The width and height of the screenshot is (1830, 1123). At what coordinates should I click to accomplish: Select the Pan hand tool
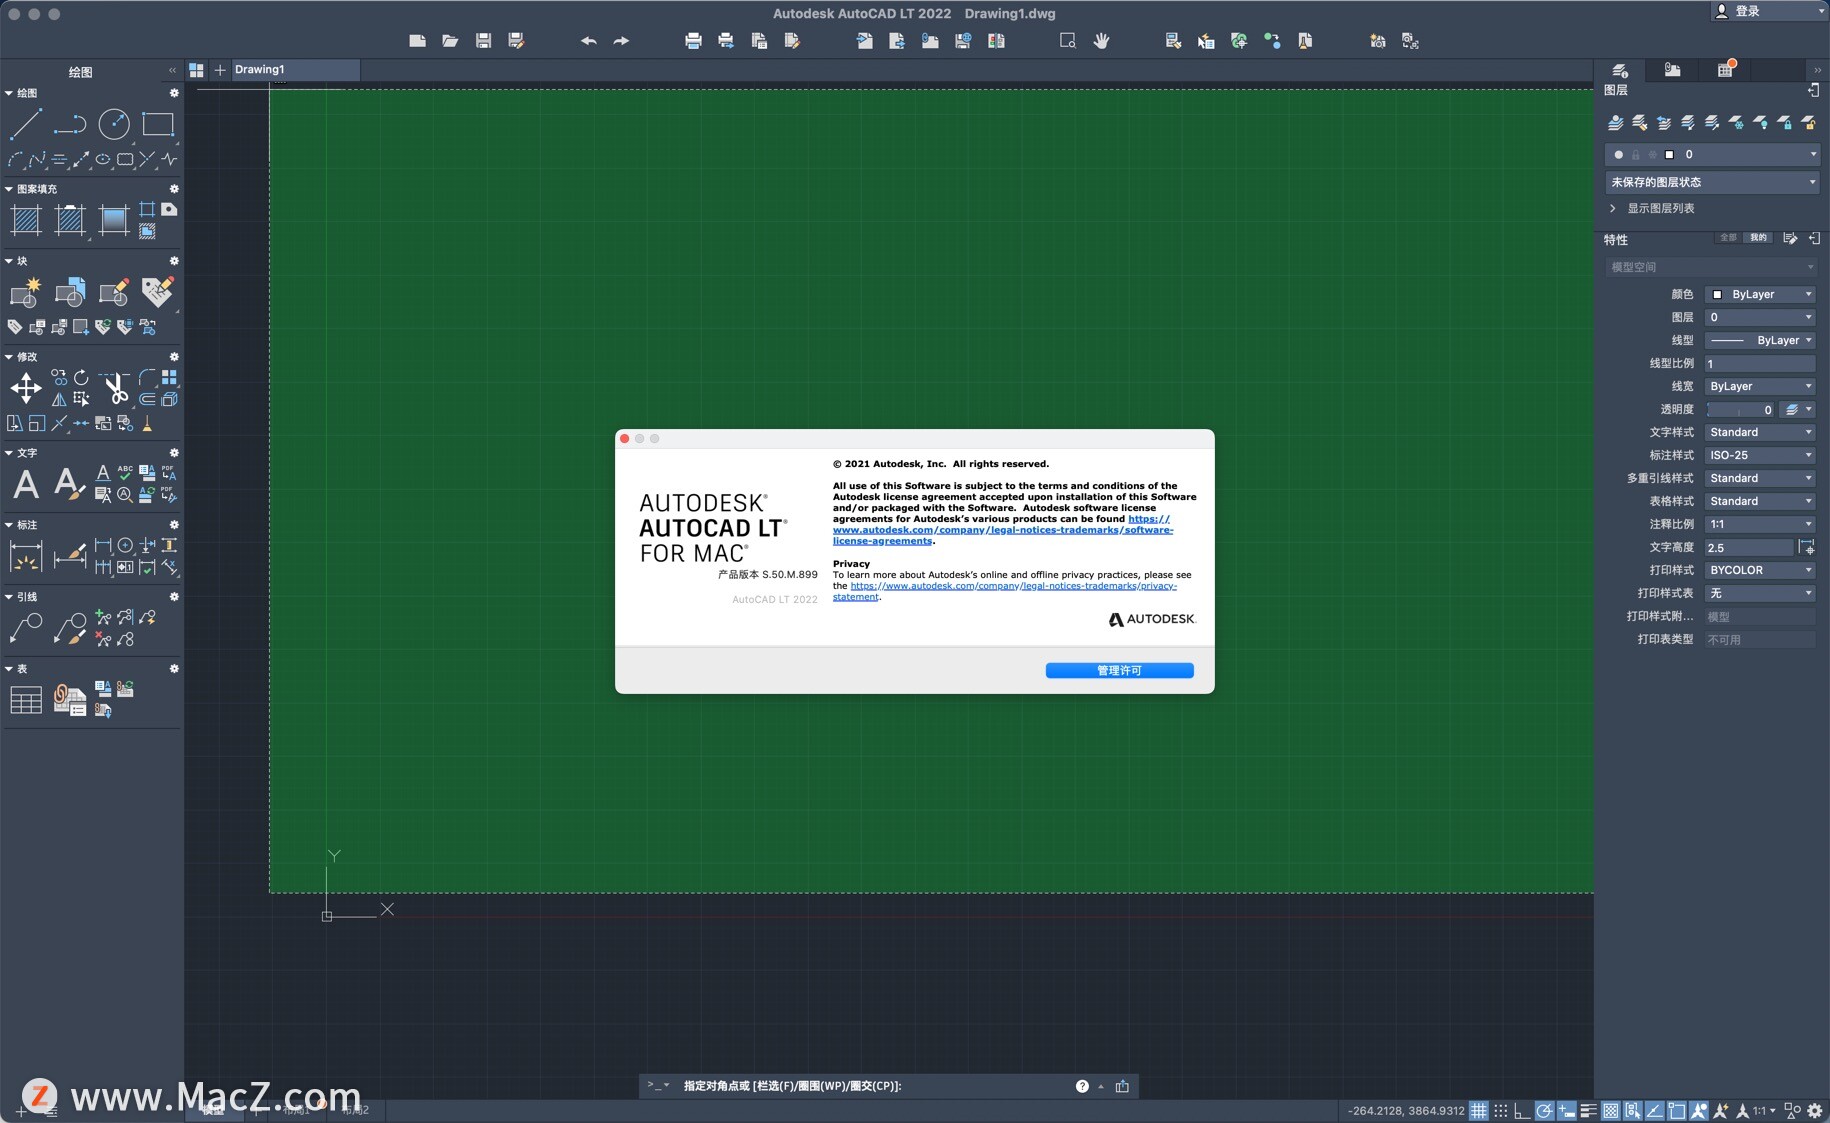pos(1101,41)
